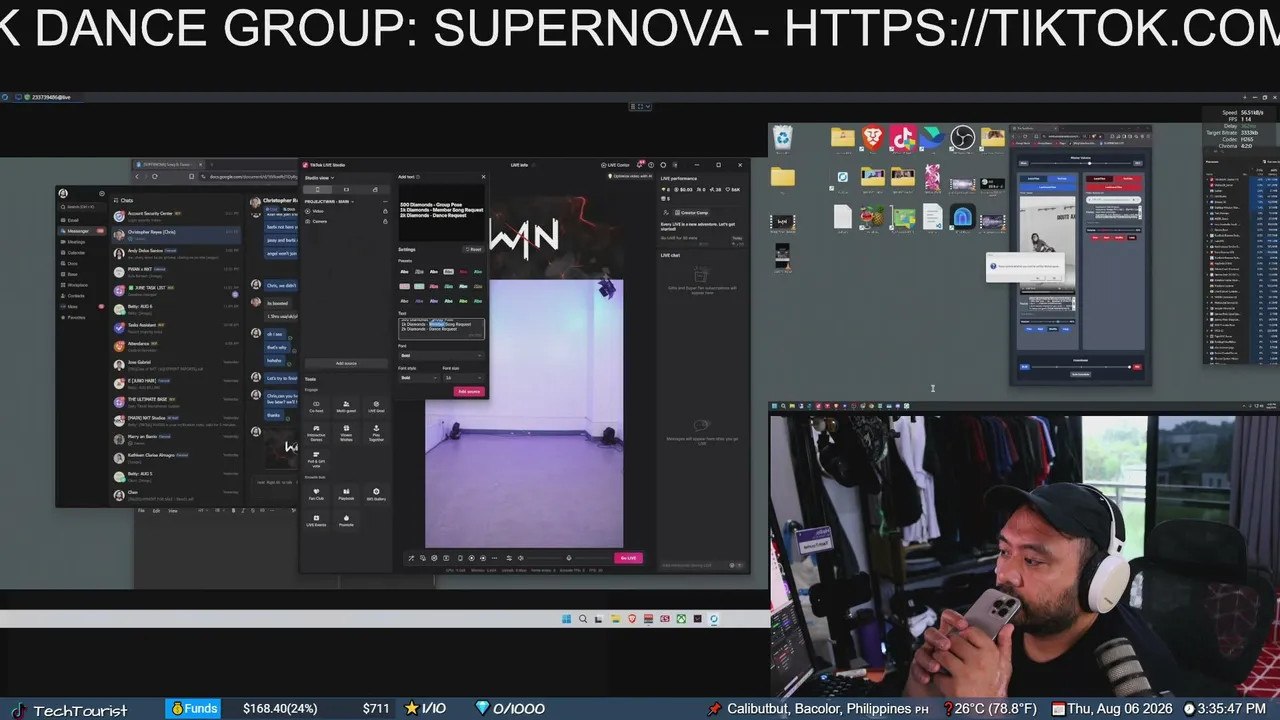Click pink Add source button in Add text
The height and width of the screenshot is (720, 1280).
469,391
